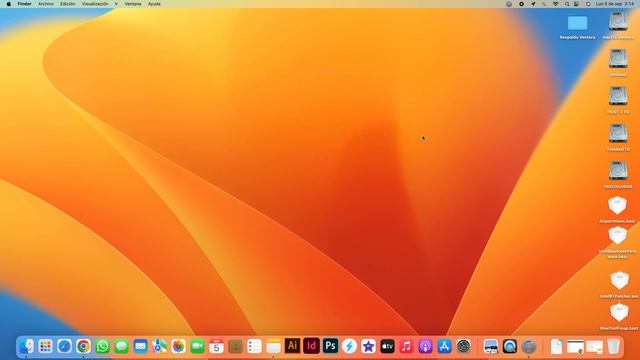Image resolution: width=640 pixels, height=360 pixels.
Task: Select the IntelBluetoothFirmware.kext file on desktop
Action: [x=618, y=243]
